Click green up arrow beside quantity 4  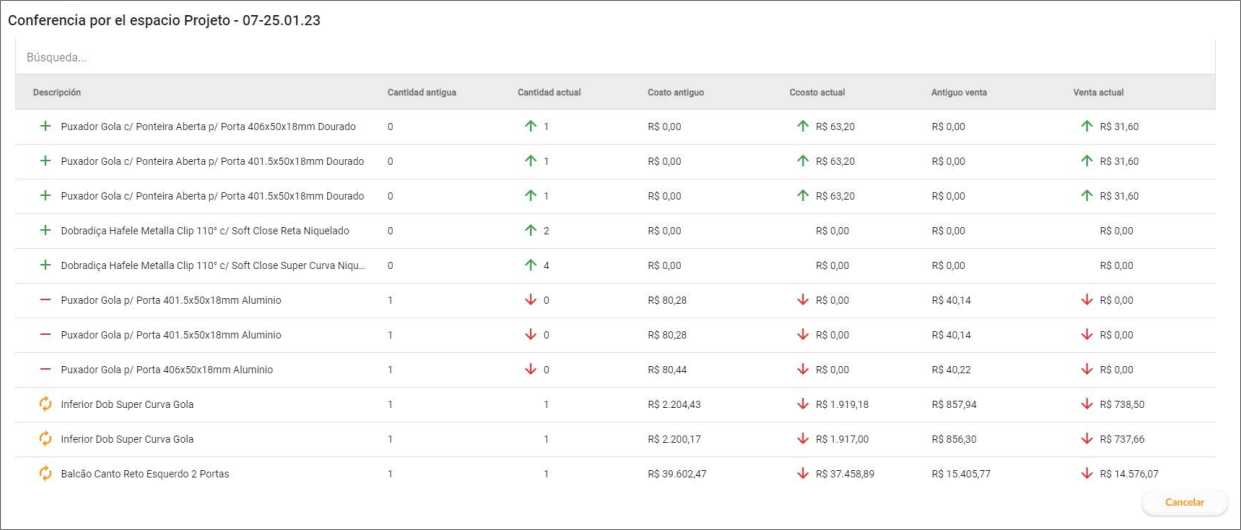tap(531, 266)
